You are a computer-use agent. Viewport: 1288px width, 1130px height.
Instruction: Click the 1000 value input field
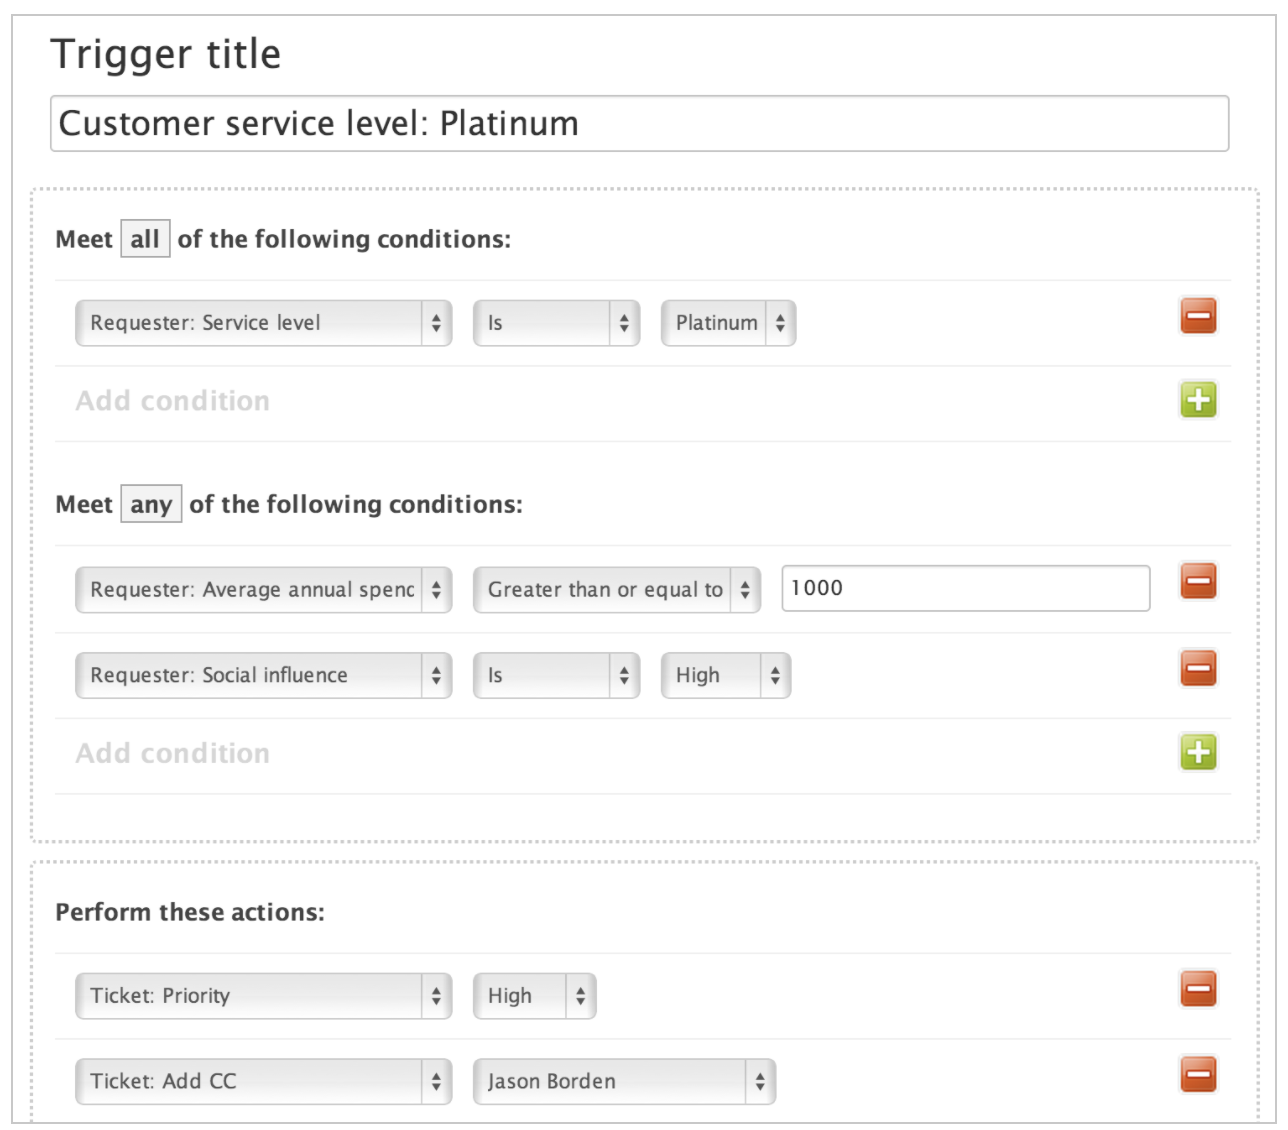[965, 588]
